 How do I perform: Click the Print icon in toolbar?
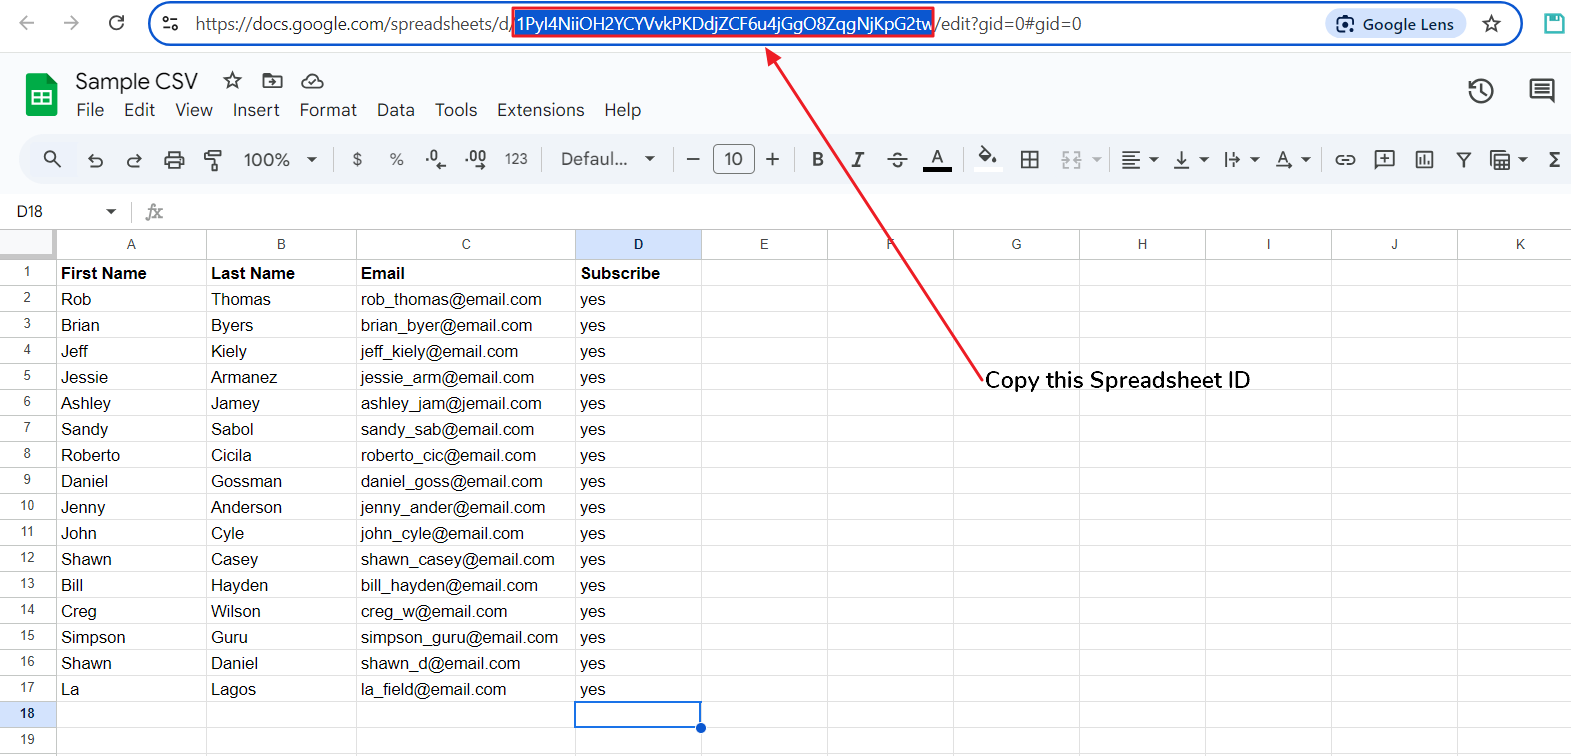(x=174, y=160)
